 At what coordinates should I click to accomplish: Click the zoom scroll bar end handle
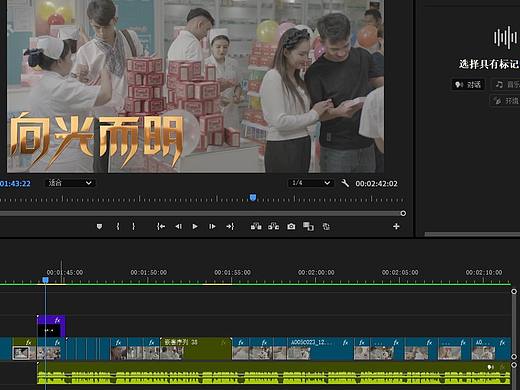click(403, 213)
